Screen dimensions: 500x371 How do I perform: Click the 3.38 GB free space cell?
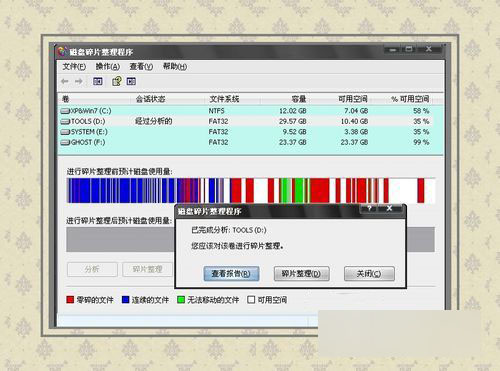point(356,132)
